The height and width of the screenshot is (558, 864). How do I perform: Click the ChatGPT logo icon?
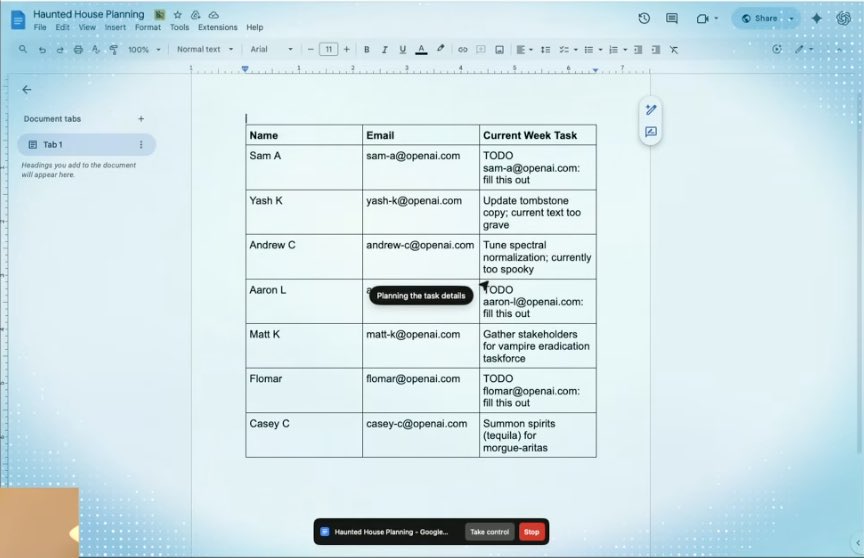[844, 18]
